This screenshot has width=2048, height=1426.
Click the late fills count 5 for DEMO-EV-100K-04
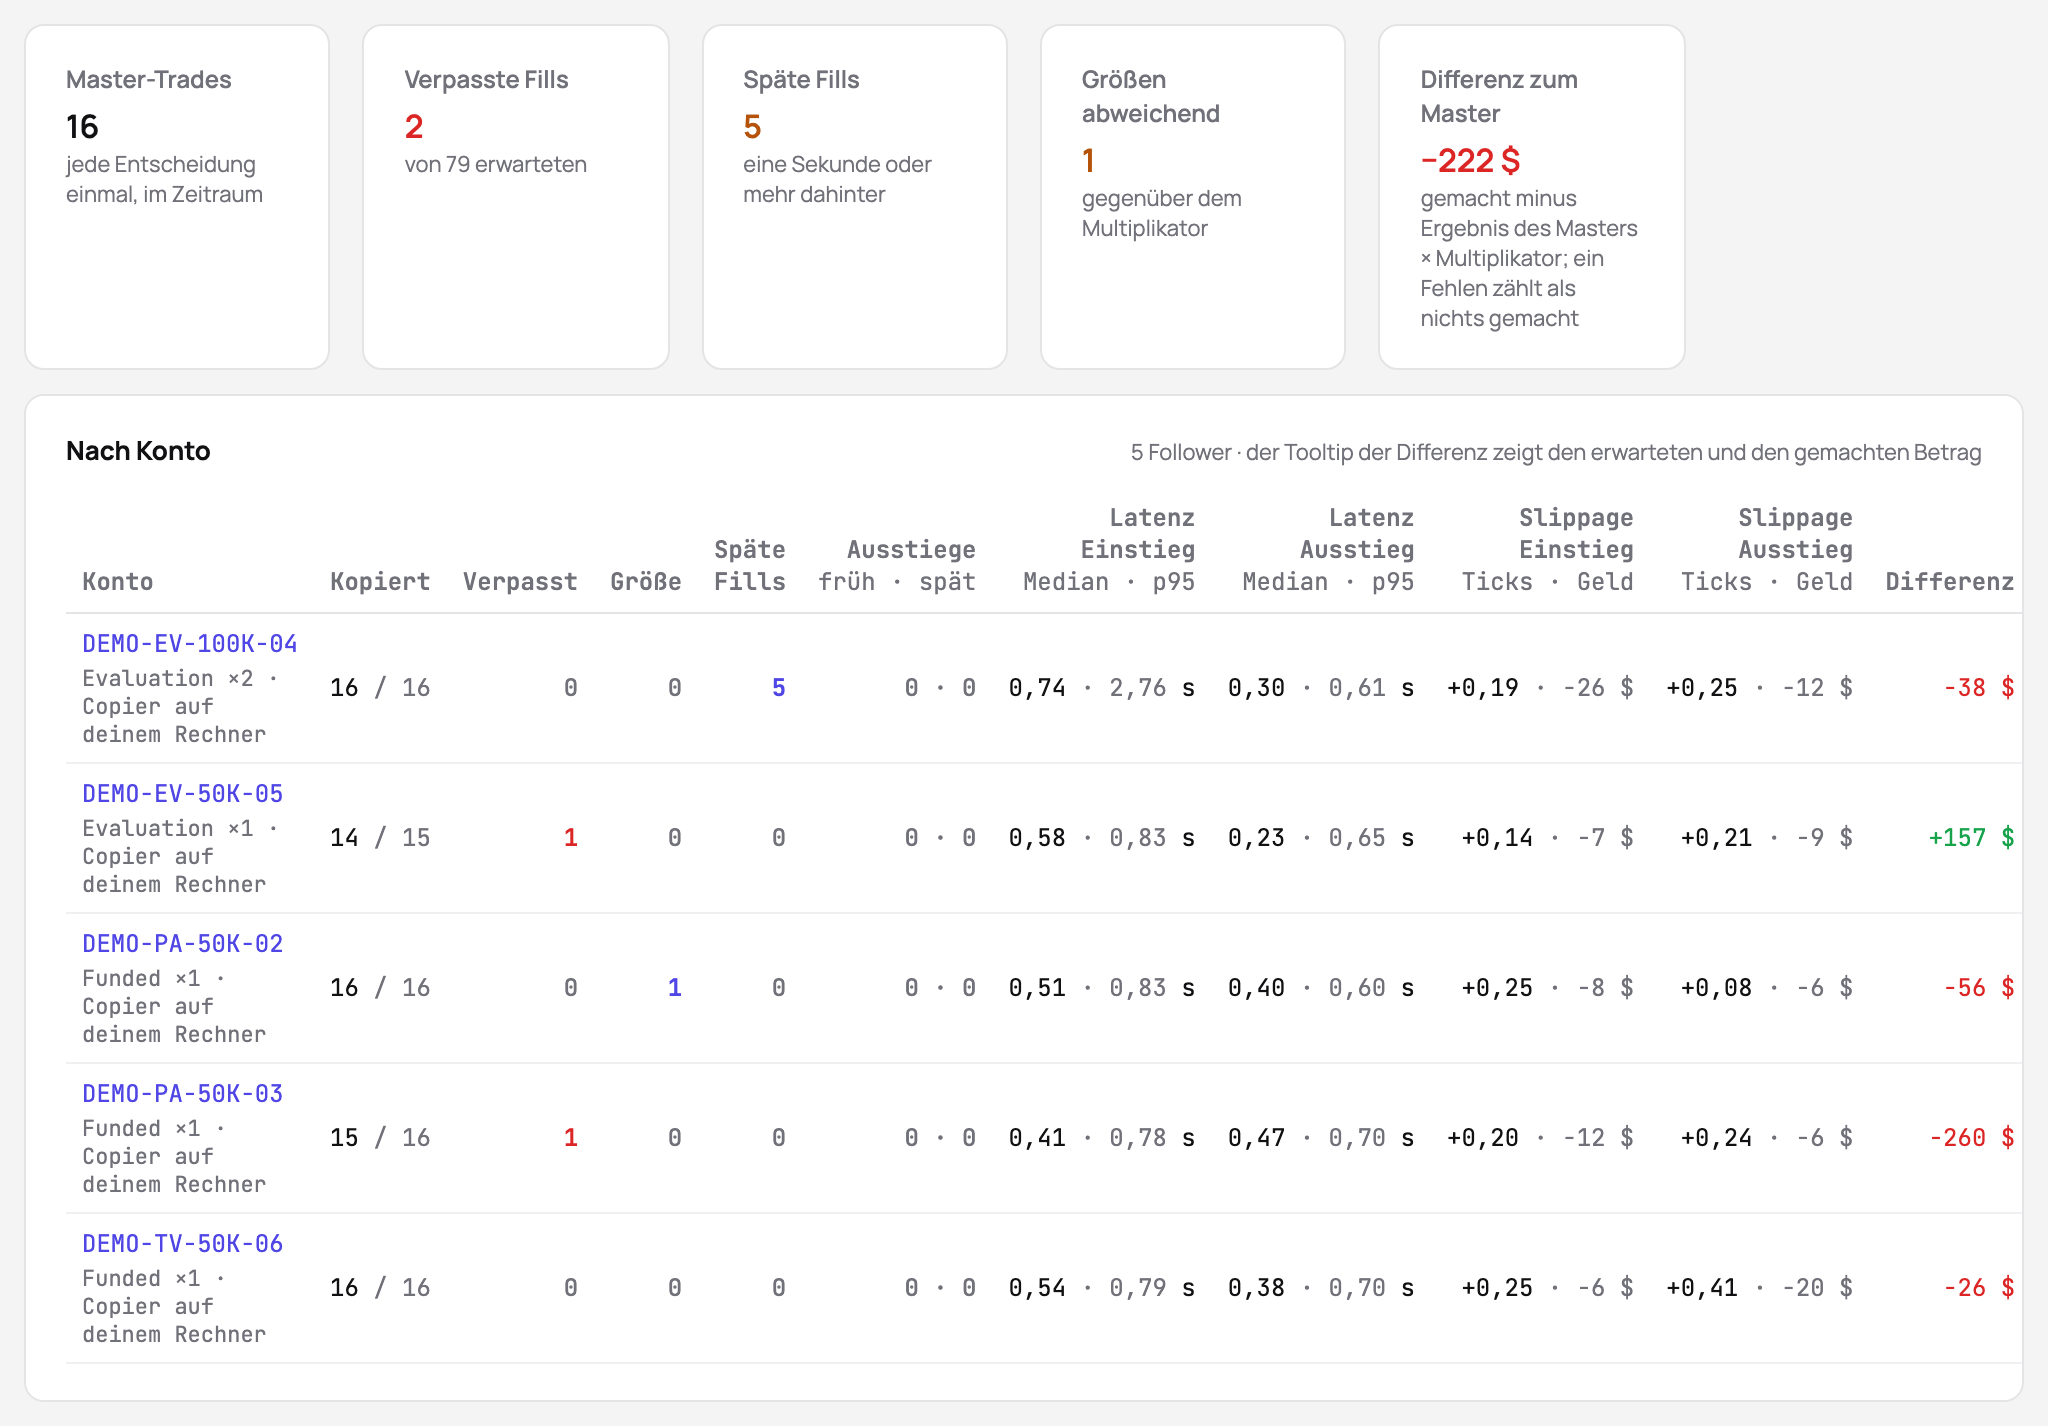(779, 688)
